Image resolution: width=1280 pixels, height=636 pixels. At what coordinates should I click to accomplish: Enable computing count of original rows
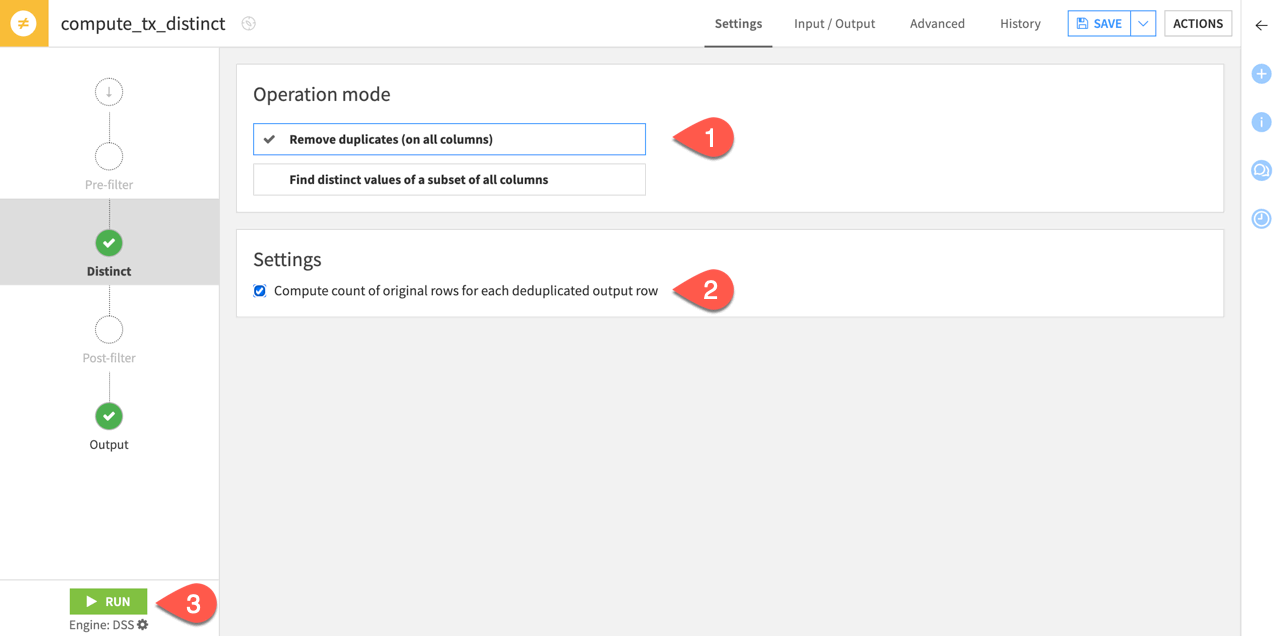(x=260, y=290)
